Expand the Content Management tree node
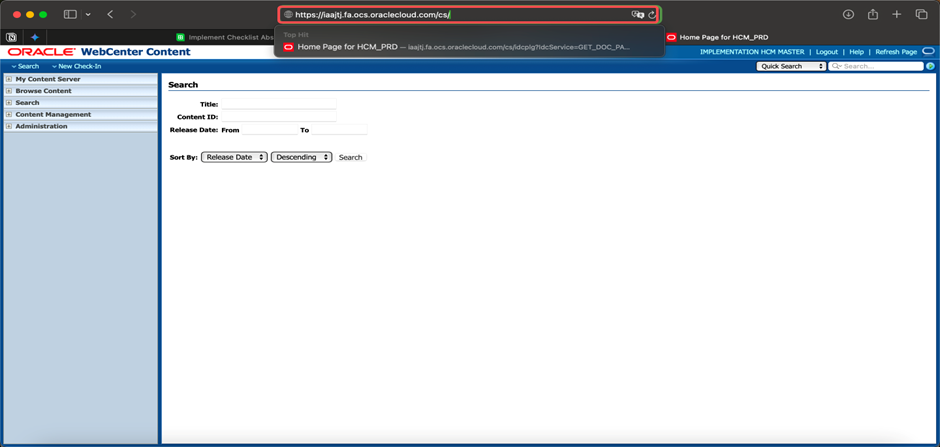 point(9,115)
